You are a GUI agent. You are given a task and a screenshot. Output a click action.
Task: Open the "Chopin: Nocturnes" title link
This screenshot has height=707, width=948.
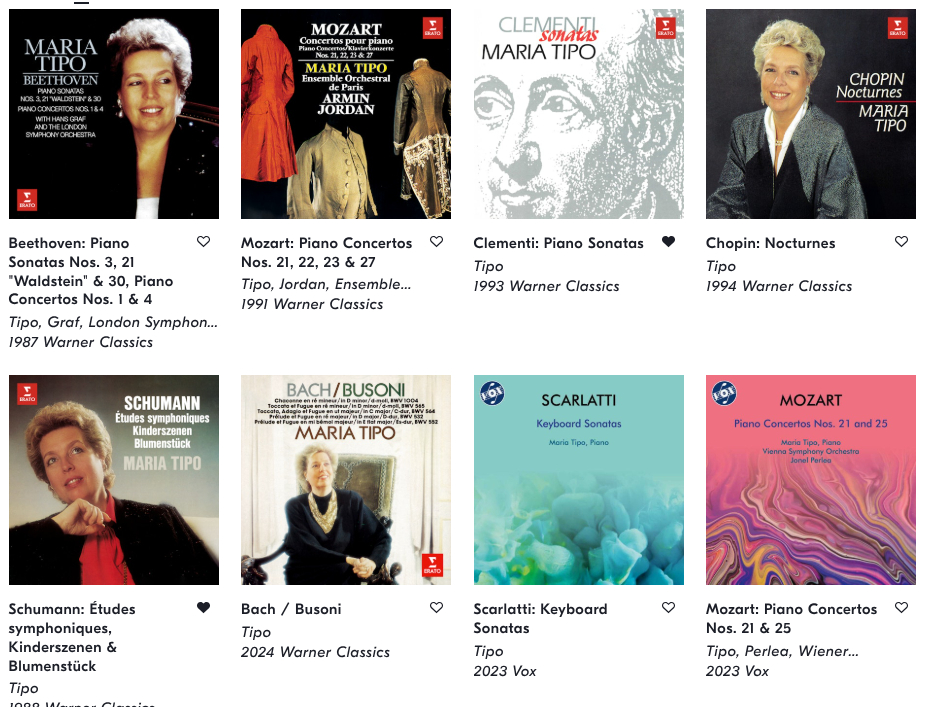click(x=770, y=243)
